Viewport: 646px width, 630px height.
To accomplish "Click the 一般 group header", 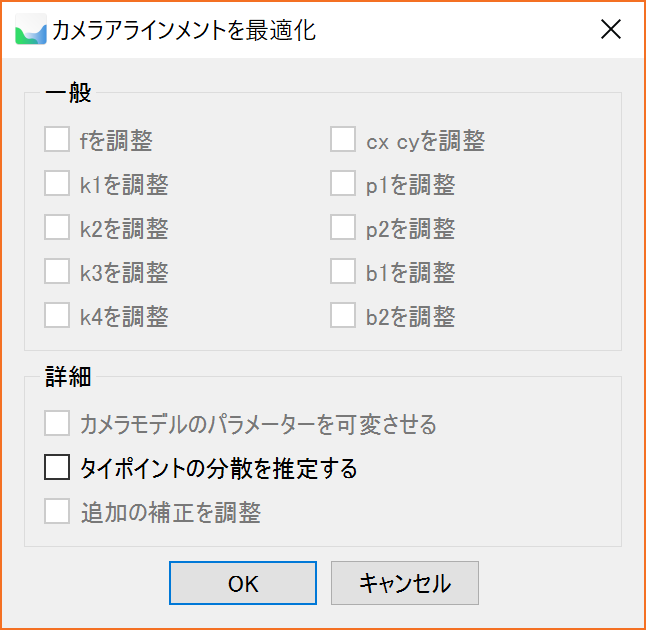I will pos(68,93).
